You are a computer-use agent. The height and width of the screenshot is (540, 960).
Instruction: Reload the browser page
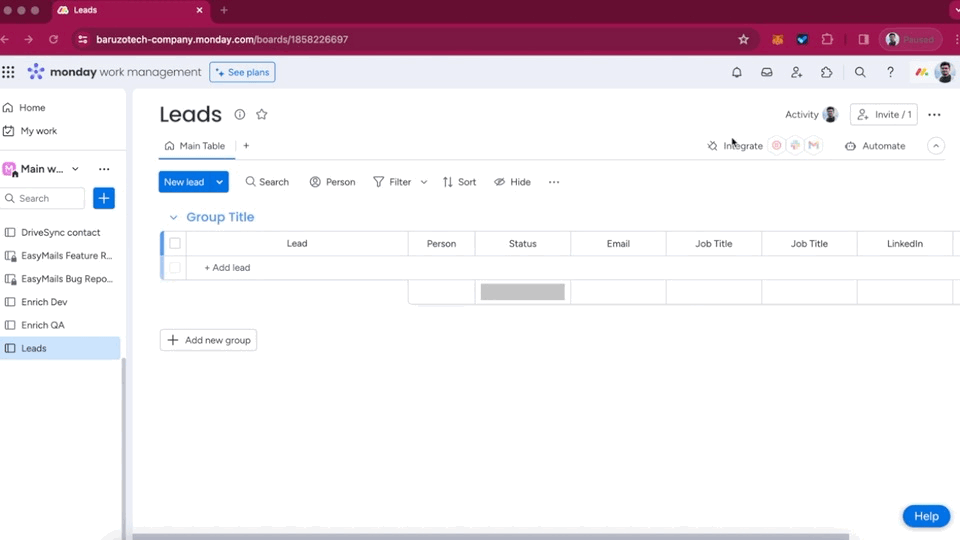53,39
